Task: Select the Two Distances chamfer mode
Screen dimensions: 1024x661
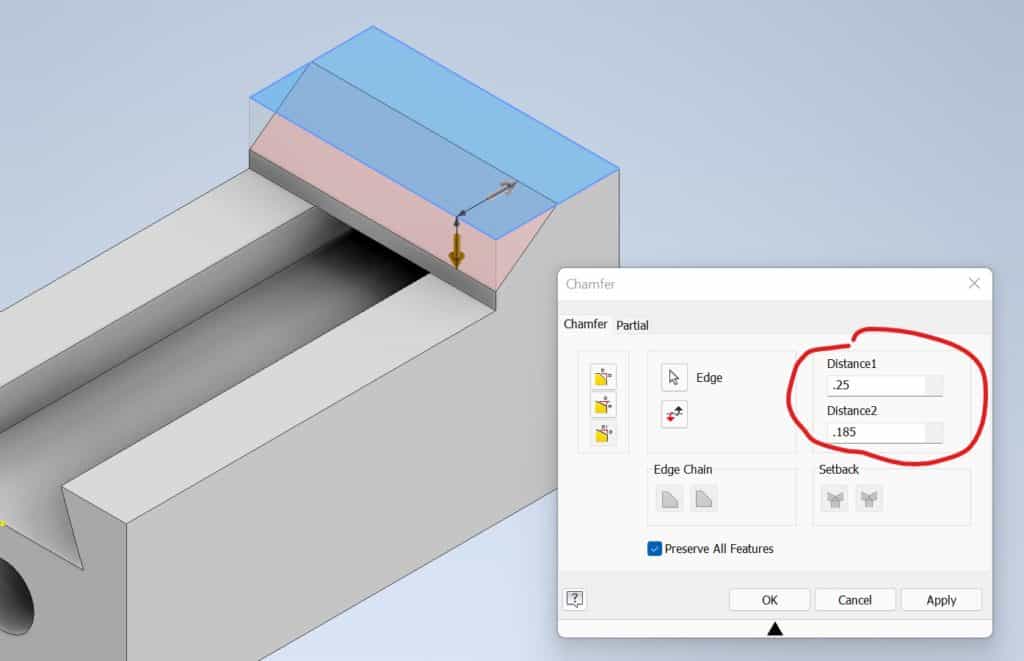Action: click(x=603, y=433)
